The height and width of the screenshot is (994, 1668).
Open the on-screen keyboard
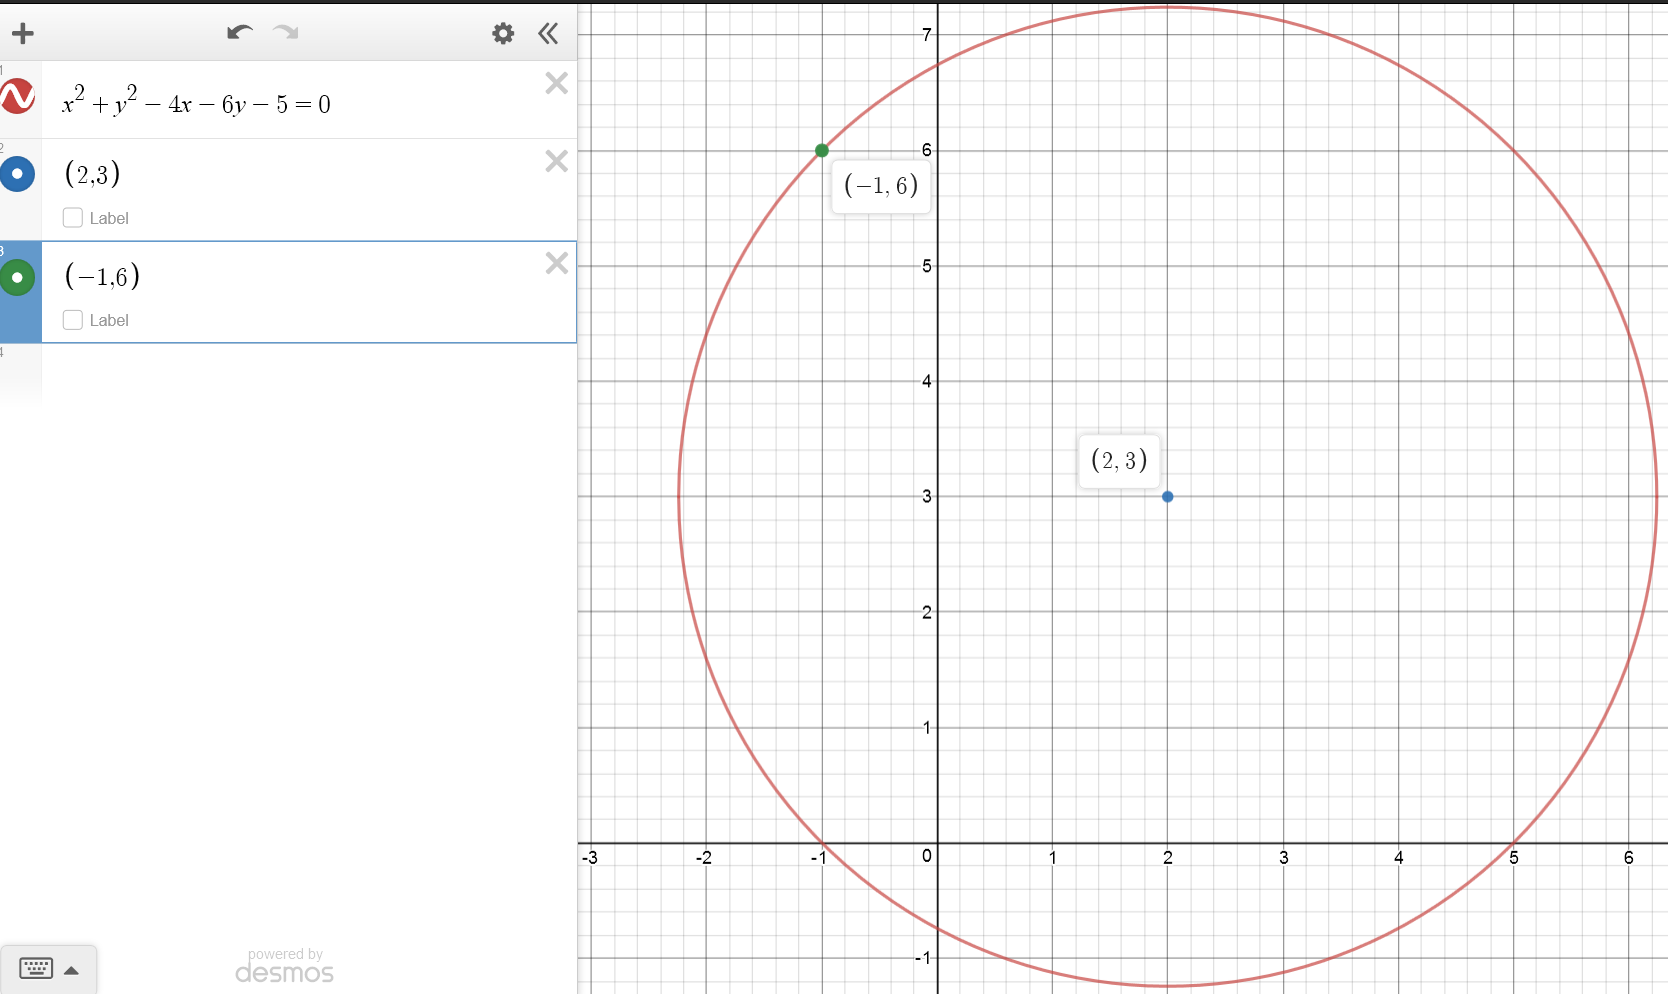36,968
